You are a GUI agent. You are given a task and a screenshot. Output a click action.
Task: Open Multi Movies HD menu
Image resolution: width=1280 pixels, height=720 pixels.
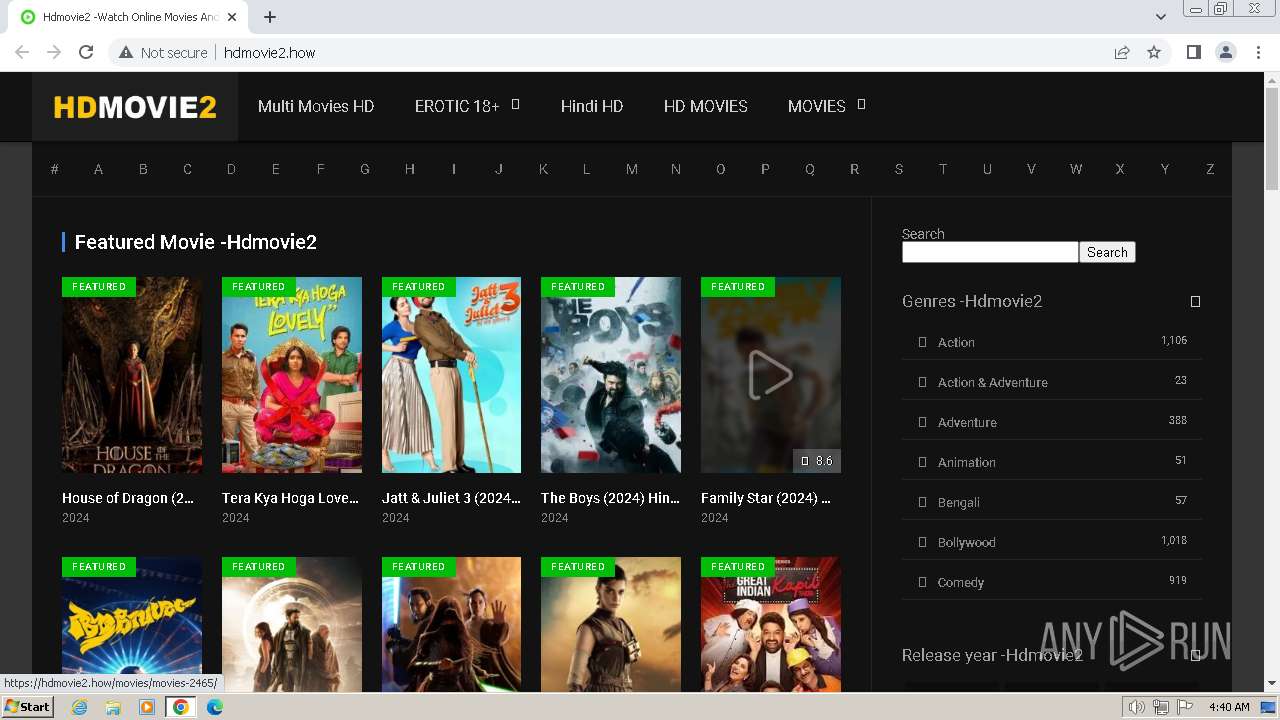(316, 106)
